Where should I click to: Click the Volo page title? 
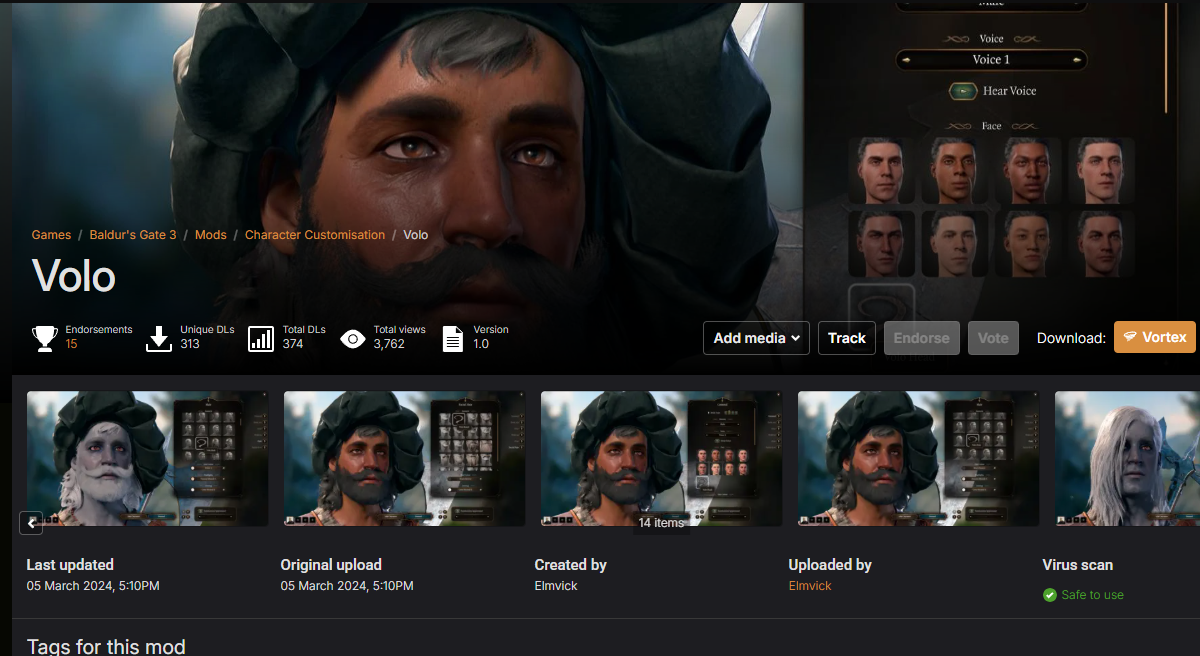point(74,276)
